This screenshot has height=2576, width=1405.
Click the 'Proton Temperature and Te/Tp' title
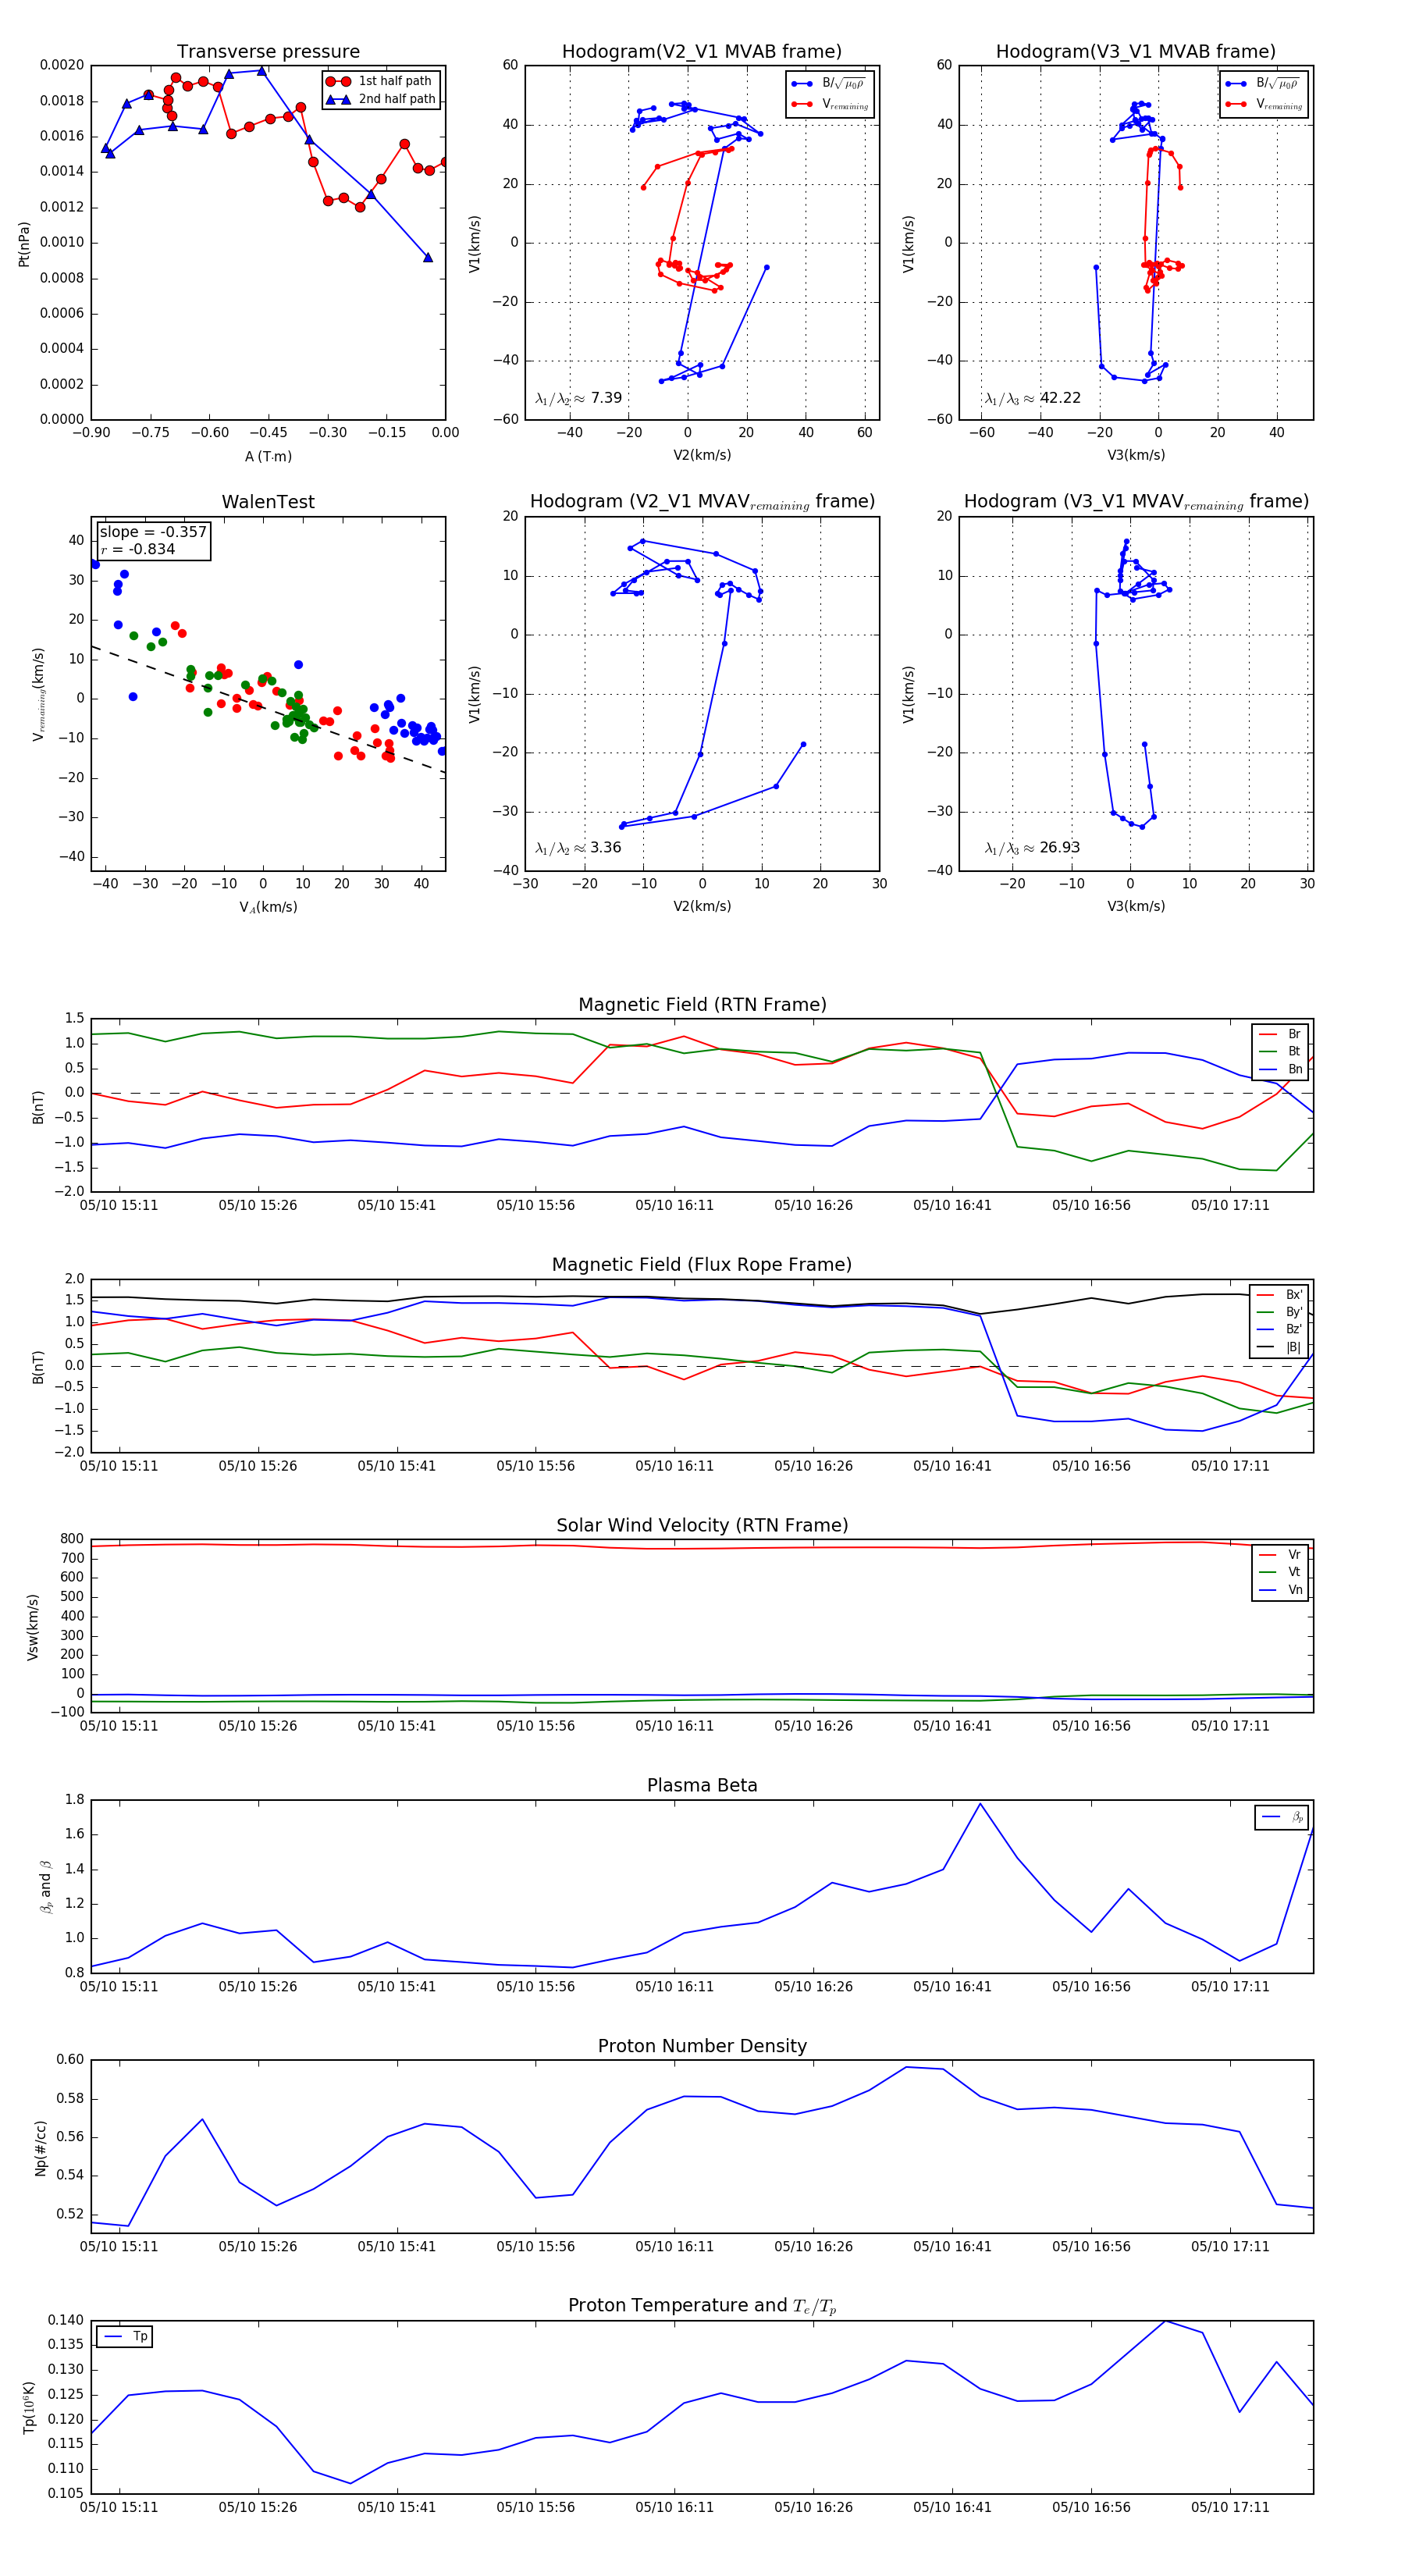[702, 2306]
